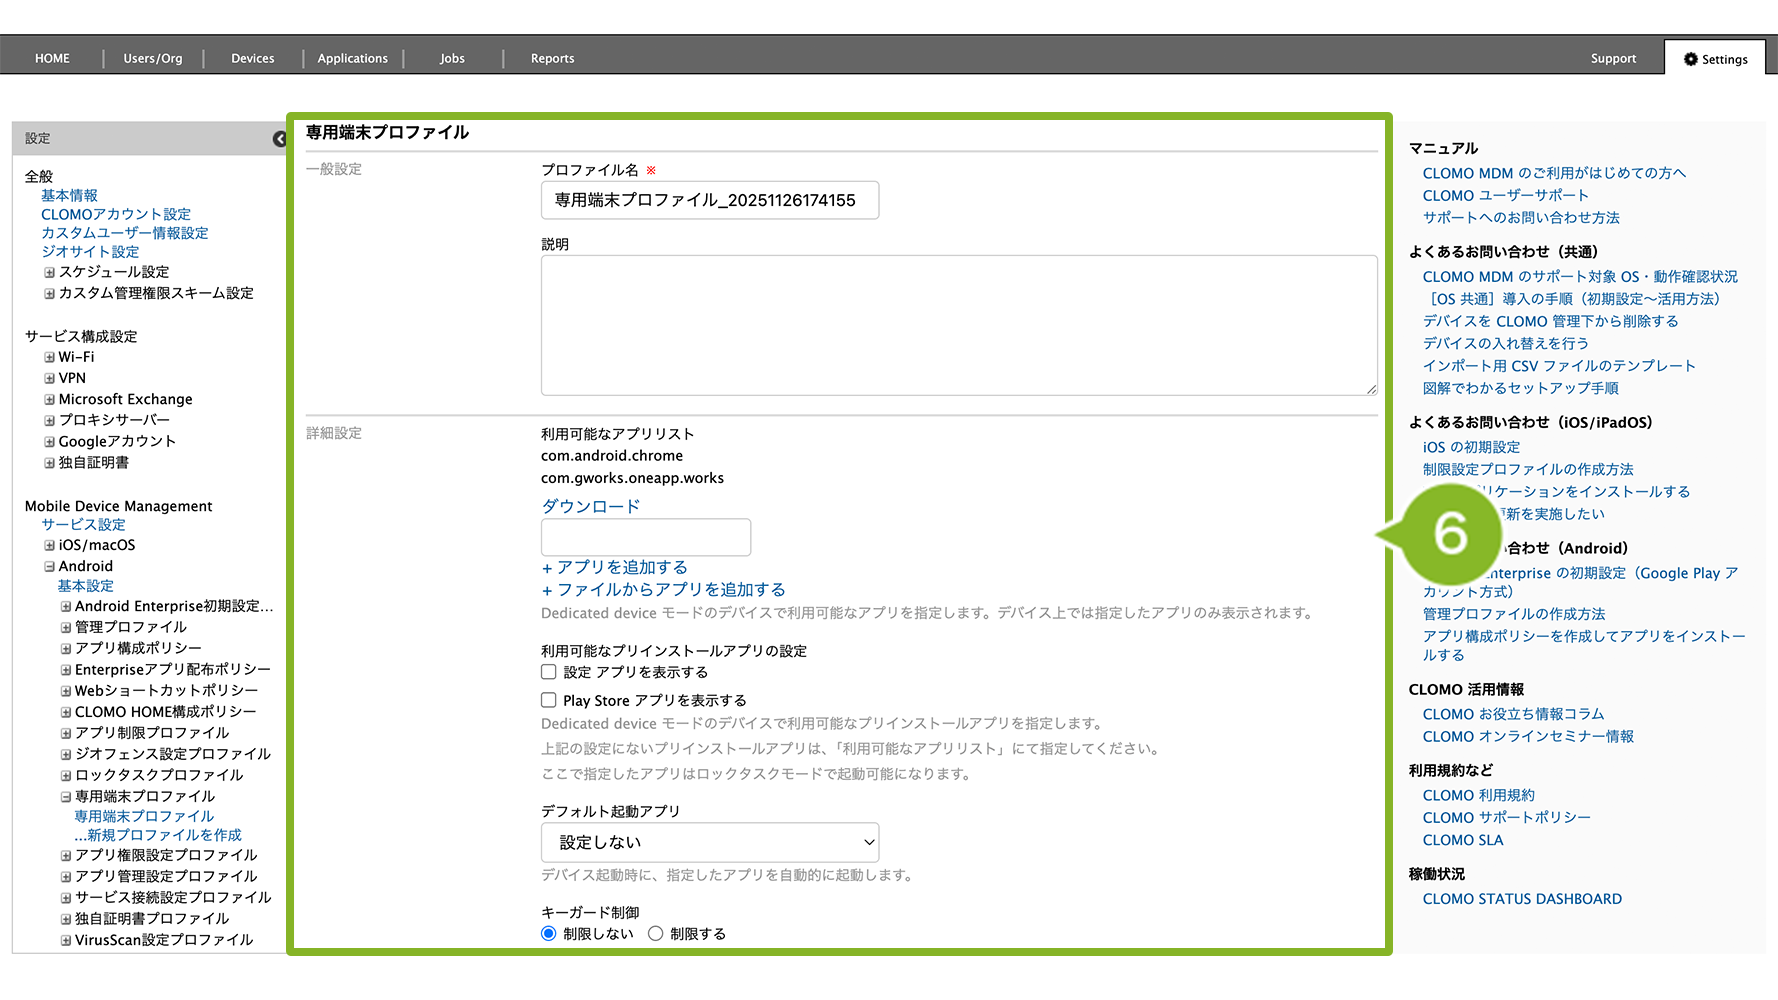Expand the Microsoft Exchange plus icon
The image size is (1778, 1000).
(49, 399)
